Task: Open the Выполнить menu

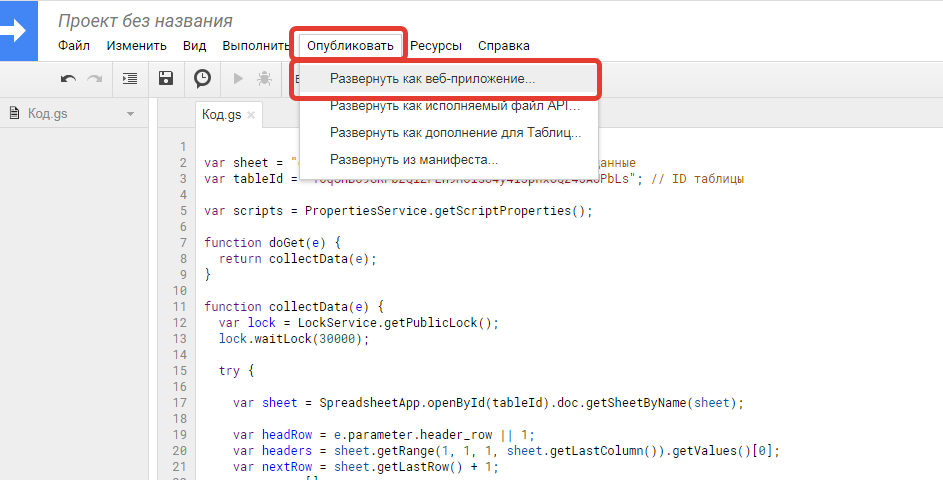Action: (255, 45)
